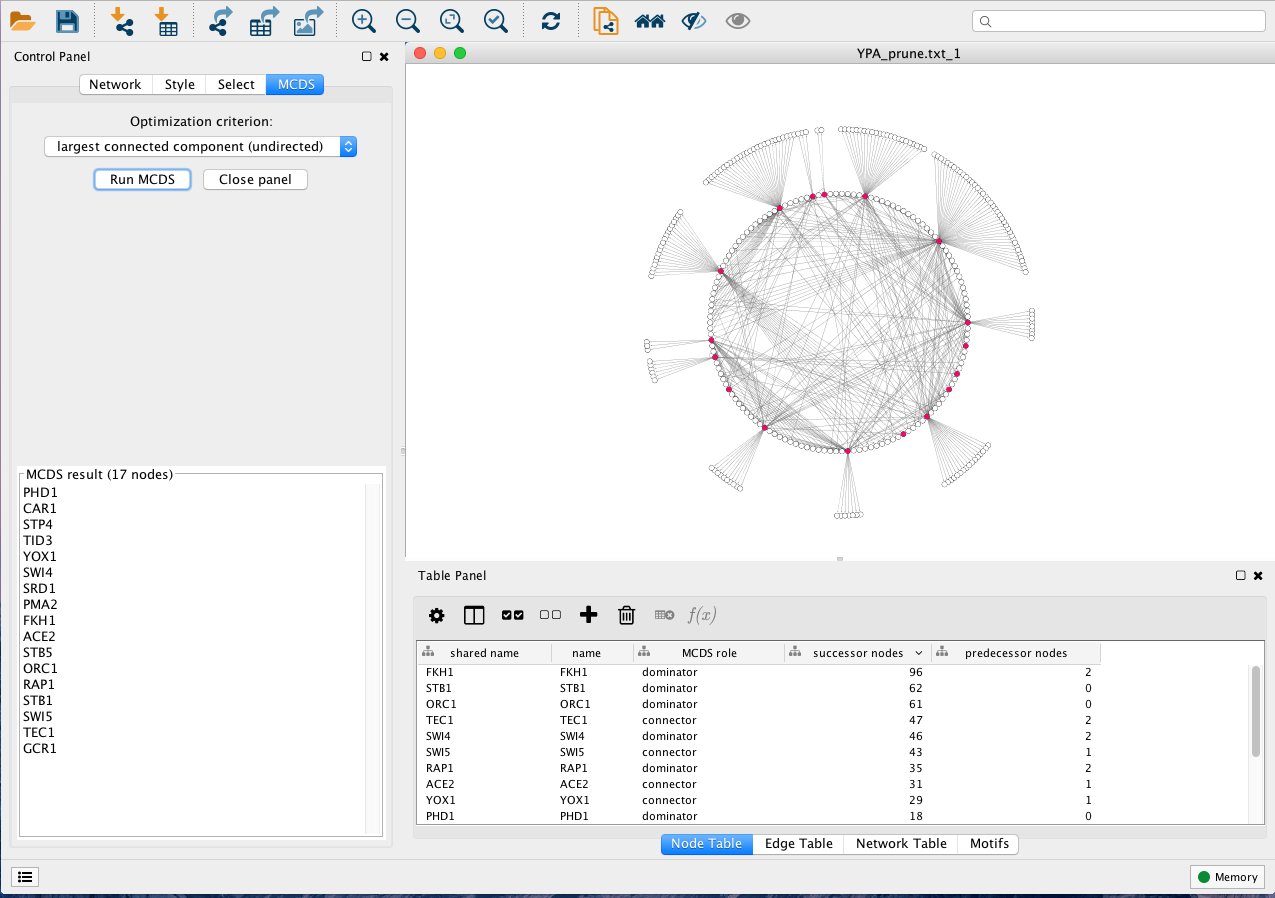Toggle the Hide Selected eye-slash icon
Viewport: 1275px width, 898px height.
693,21
